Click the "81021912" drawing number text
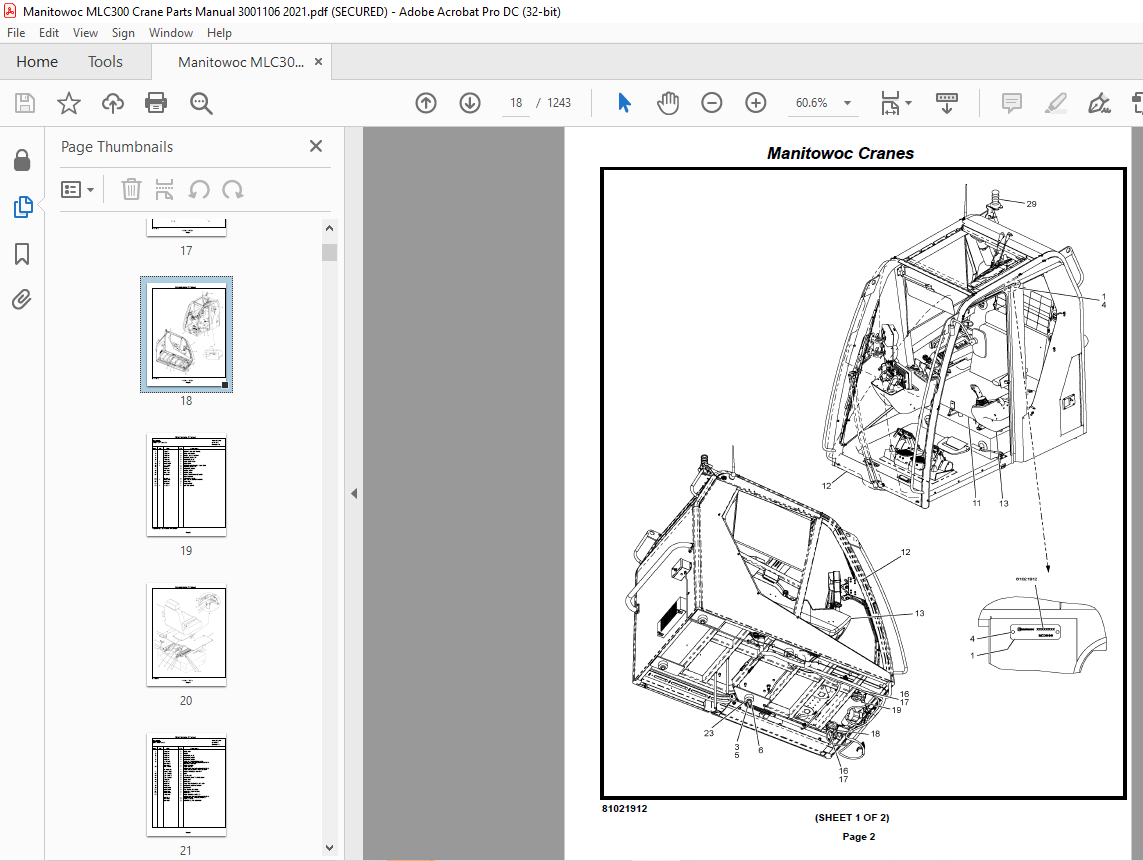This screenshot has width=1143, height=861. [x=625, y=809]
